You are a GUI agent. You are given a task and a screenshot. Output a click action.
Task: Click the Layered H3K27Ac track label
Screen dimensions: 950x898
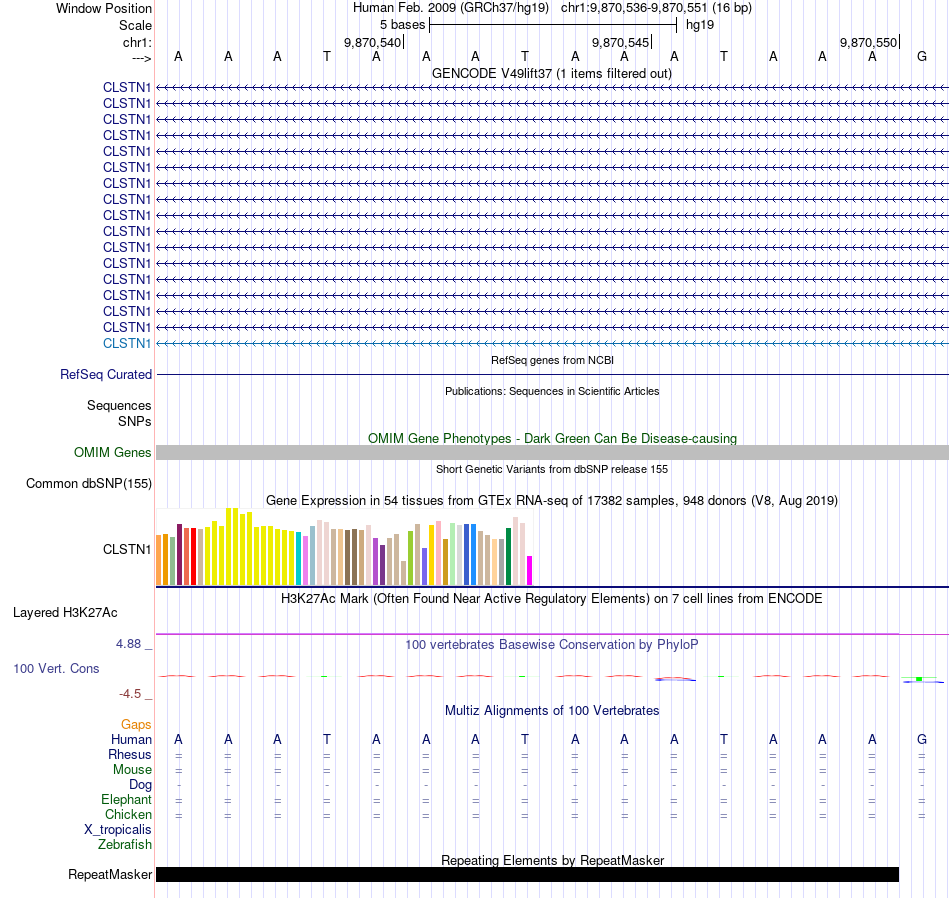pyautogui.click(x=65, y=613)
